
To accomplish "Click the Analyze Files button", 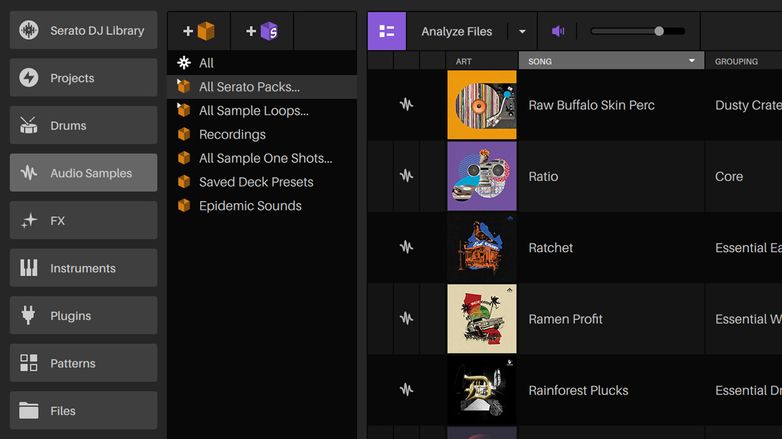I will click(456, 31).
